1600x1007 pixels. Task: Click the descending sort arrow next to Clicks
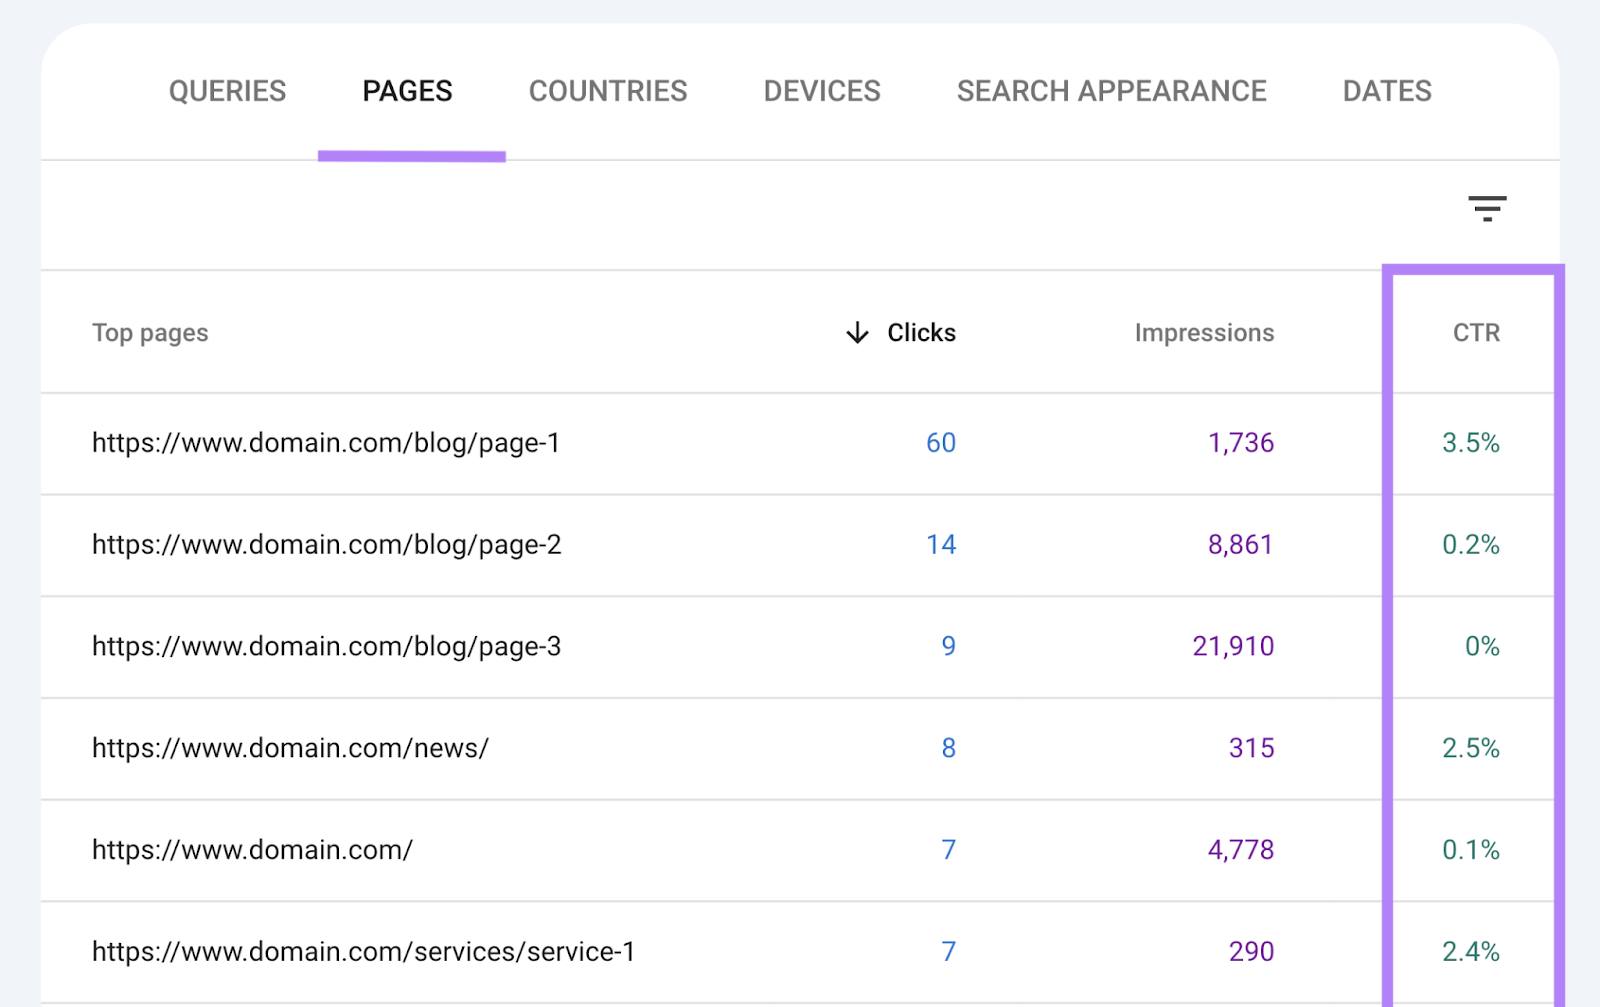click(x=858, y=333)
